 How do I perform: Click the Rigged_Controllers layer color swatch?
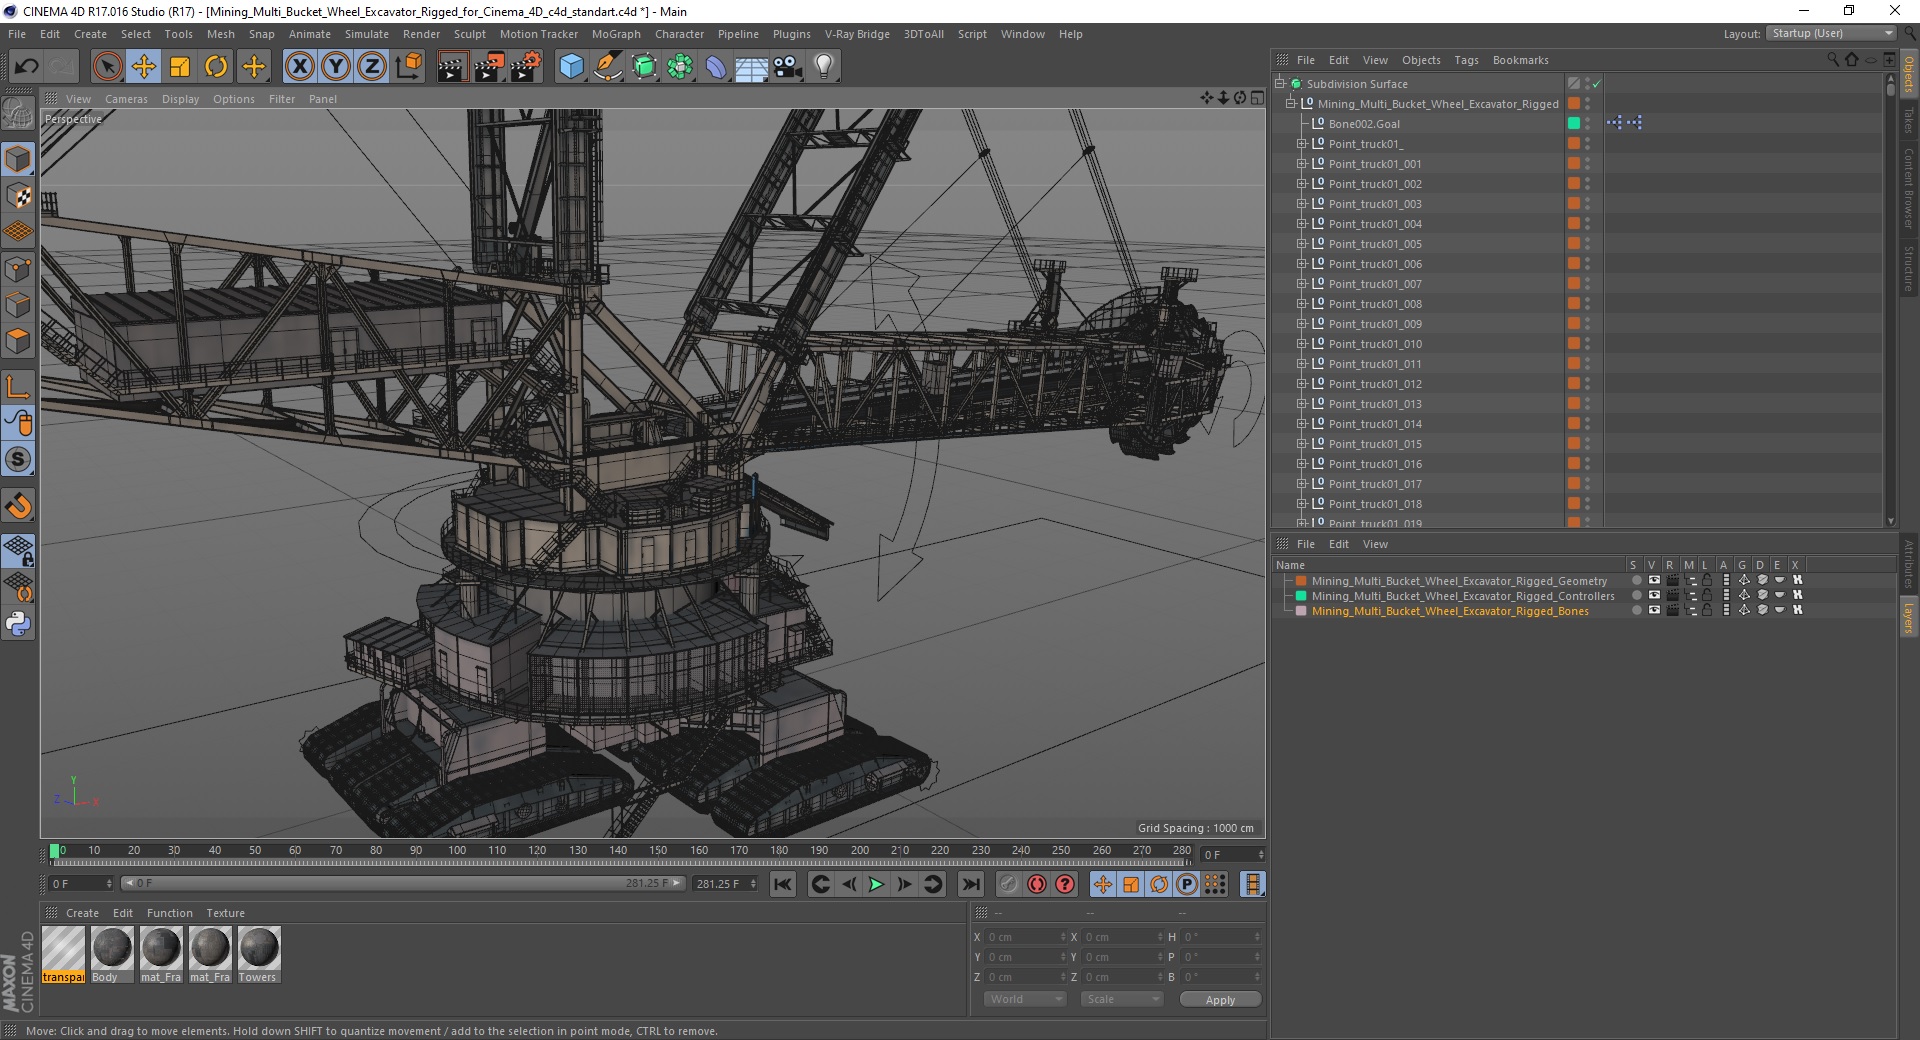(x=1301, y=596)
